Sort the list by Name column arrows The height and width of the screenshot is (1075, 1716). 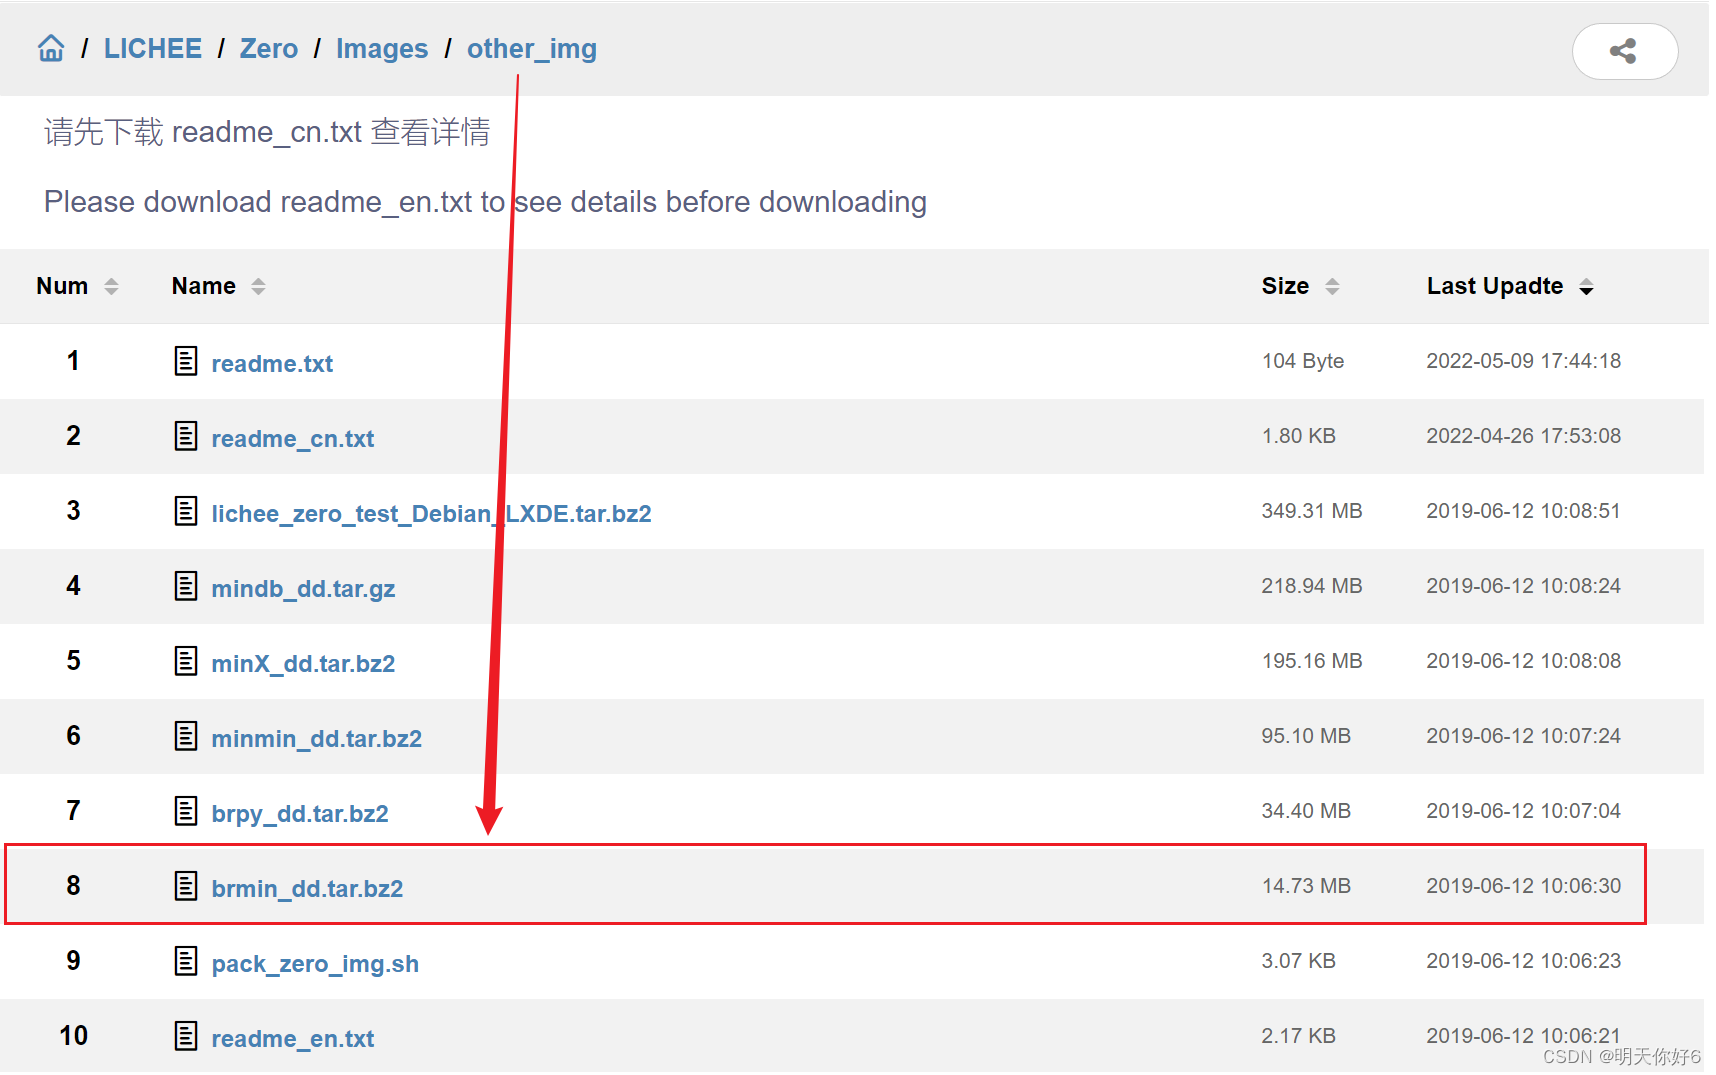(258, 287)
